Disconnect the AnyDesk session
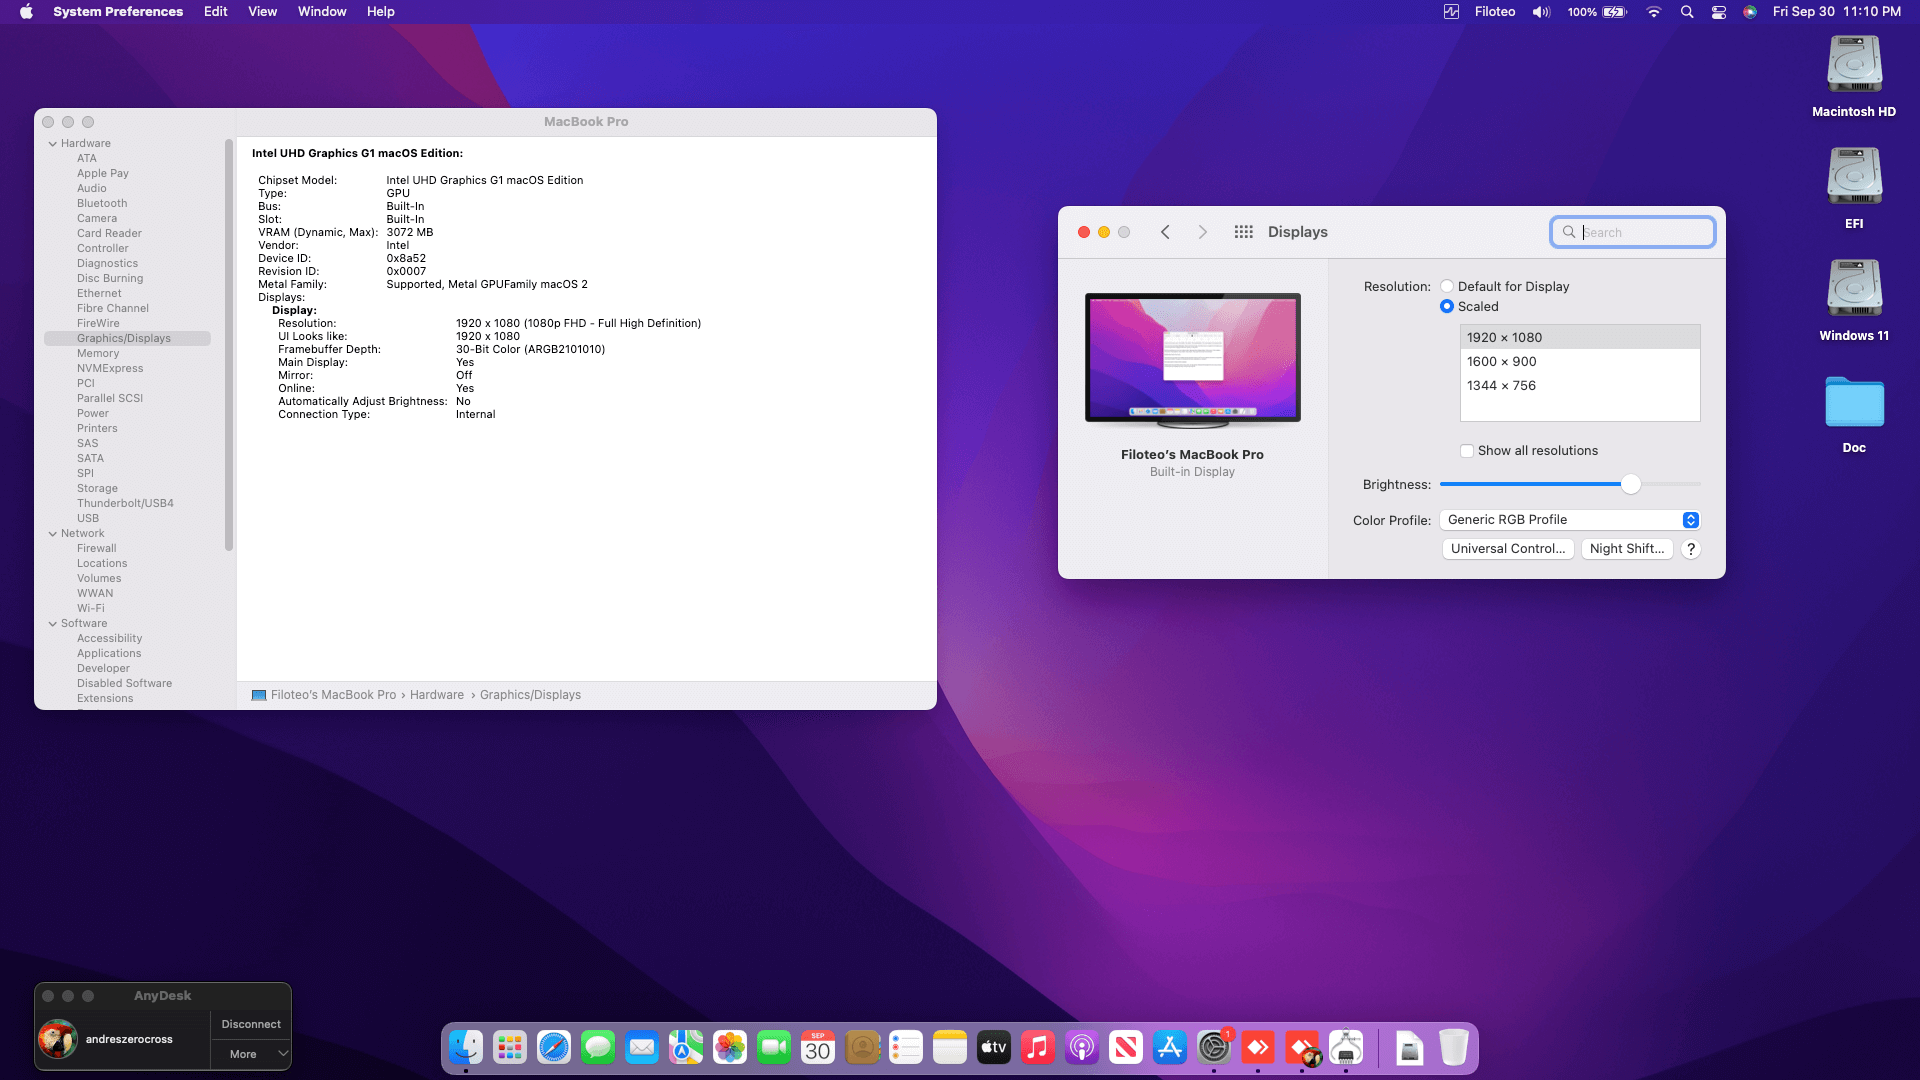 [251, 1024]
